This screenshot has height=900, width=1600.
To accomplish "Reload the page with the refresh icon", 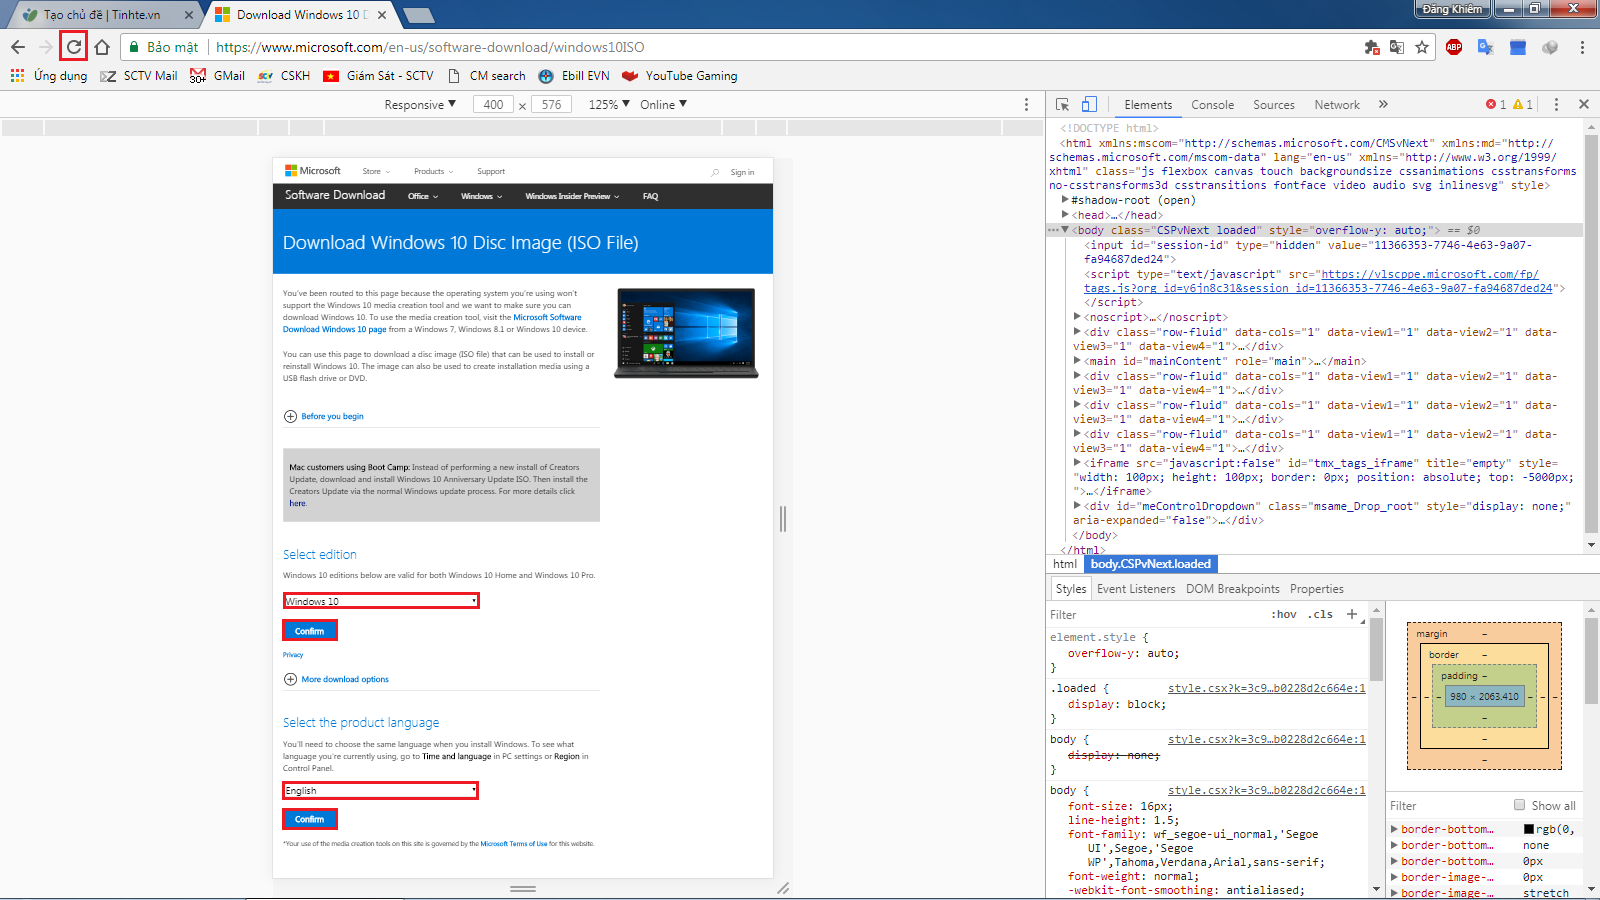I will point(73,47).
